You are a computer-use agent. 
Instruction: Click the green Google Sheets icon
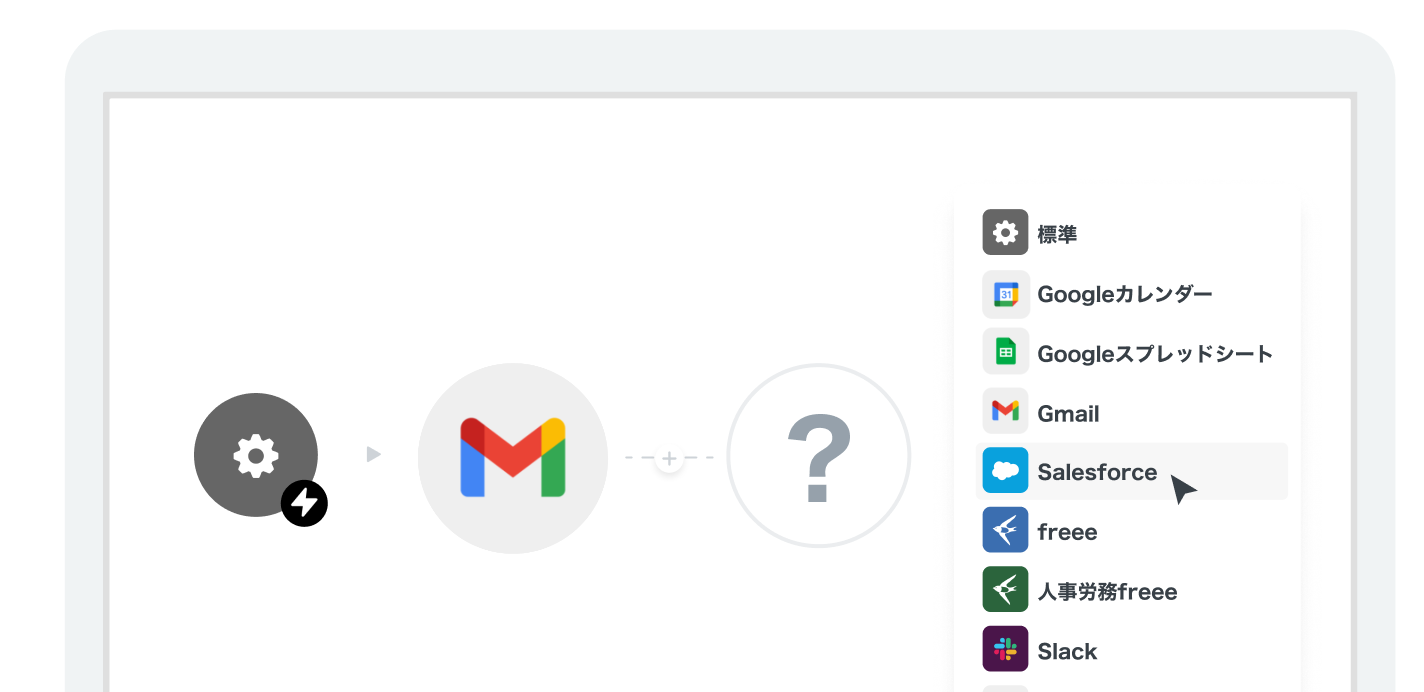[1005, 352]
